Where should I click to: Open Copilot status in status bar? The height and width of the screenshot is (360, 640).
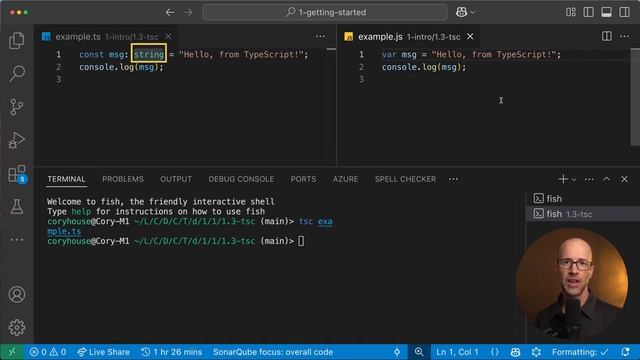(x=516, y=352)
